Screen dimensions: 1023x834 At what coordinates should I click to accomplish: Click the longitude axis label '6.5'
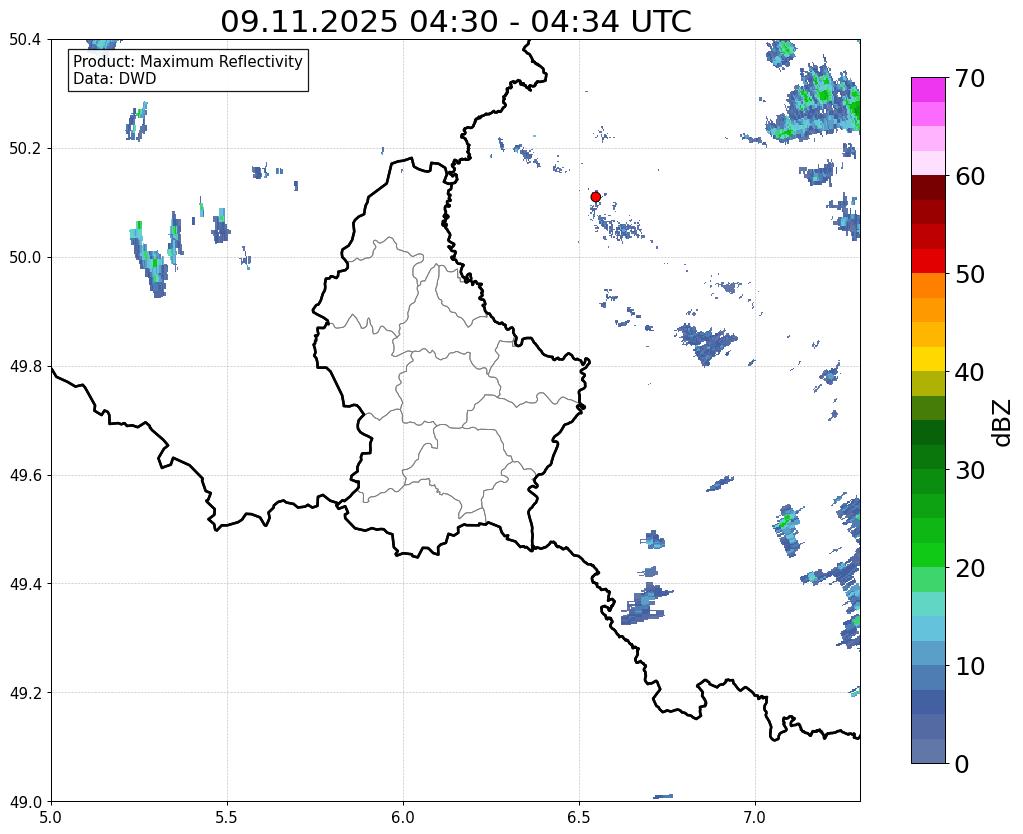[579, 817]
